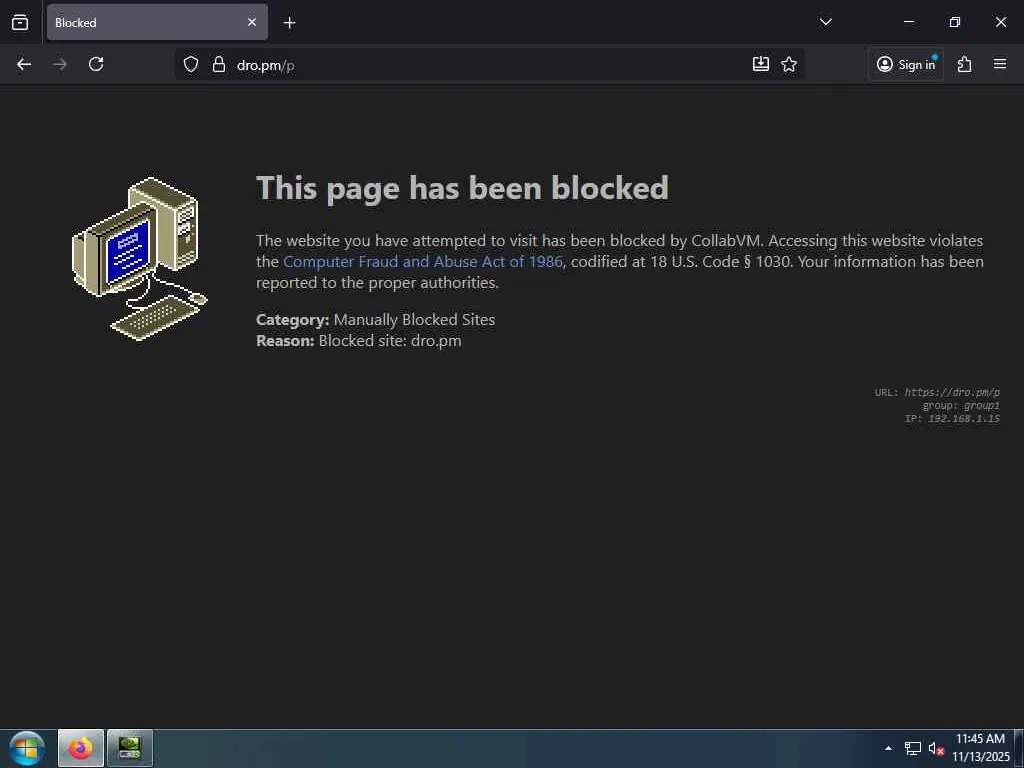
Task: Switch to Firefox in the taskbar
Action: click(x=81, y=748)
